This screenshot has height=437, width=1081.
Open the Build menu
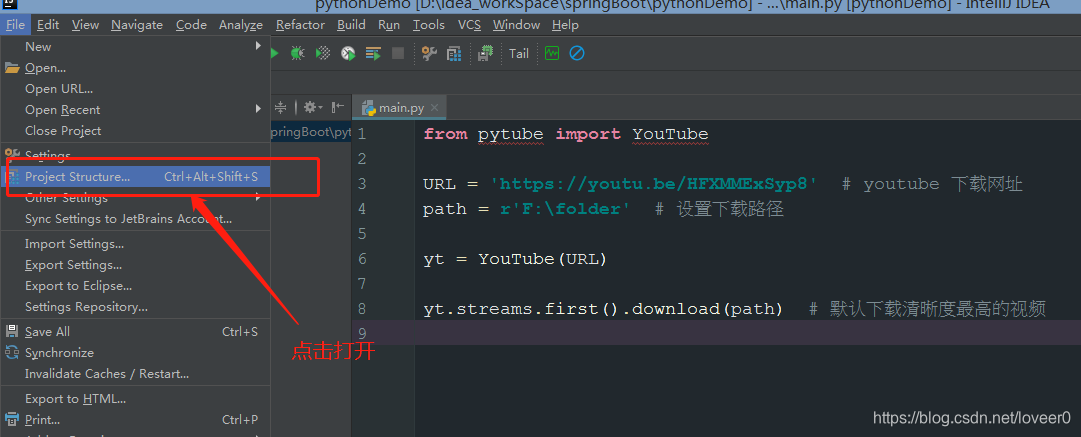pos(351,25)
